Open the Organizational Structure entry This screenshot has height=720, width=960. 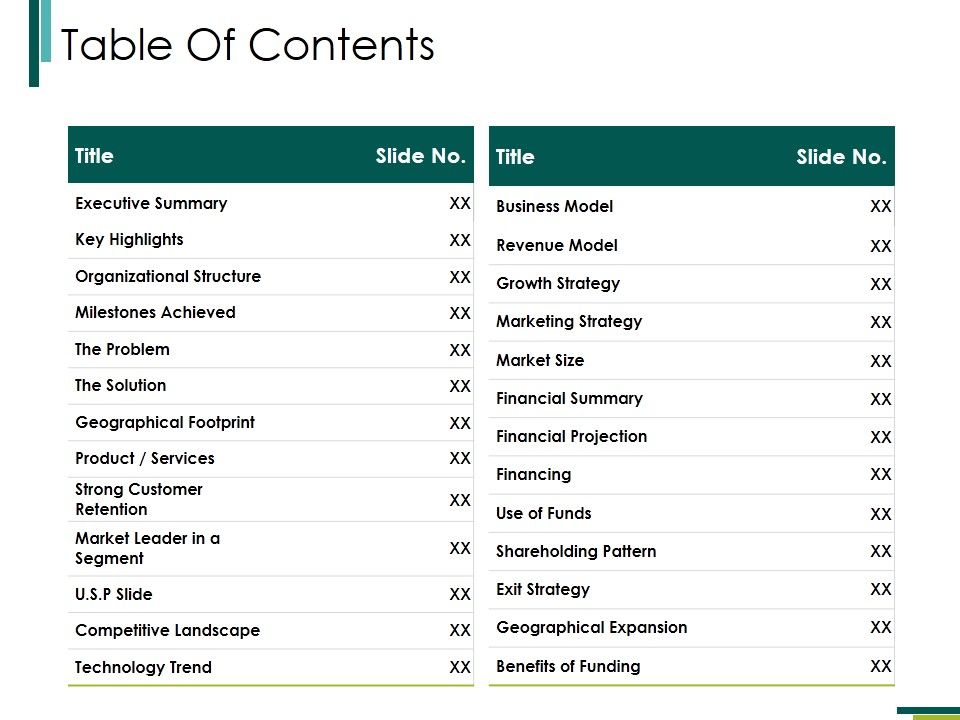pyautogui.click(x=168, y=277)
